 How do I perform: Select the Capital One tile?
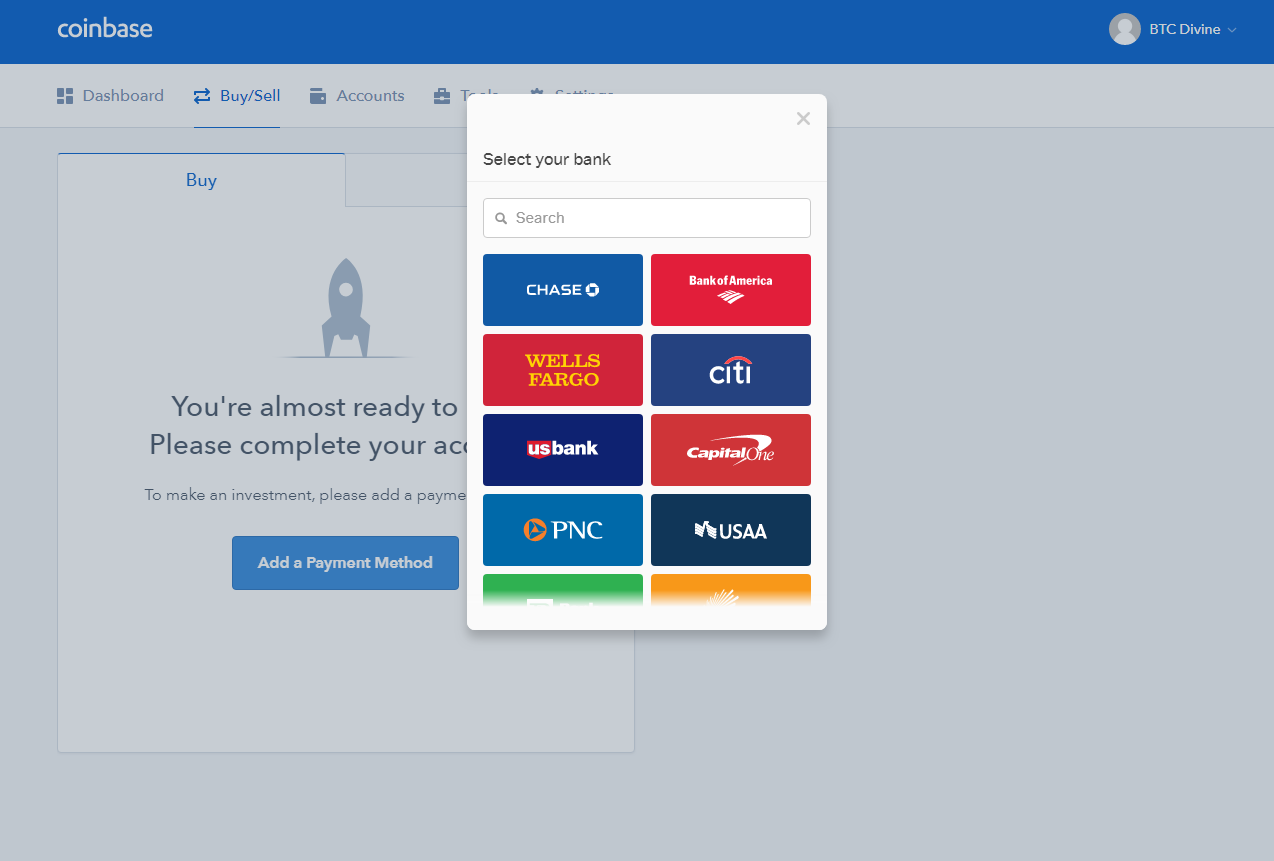[731, 450]
